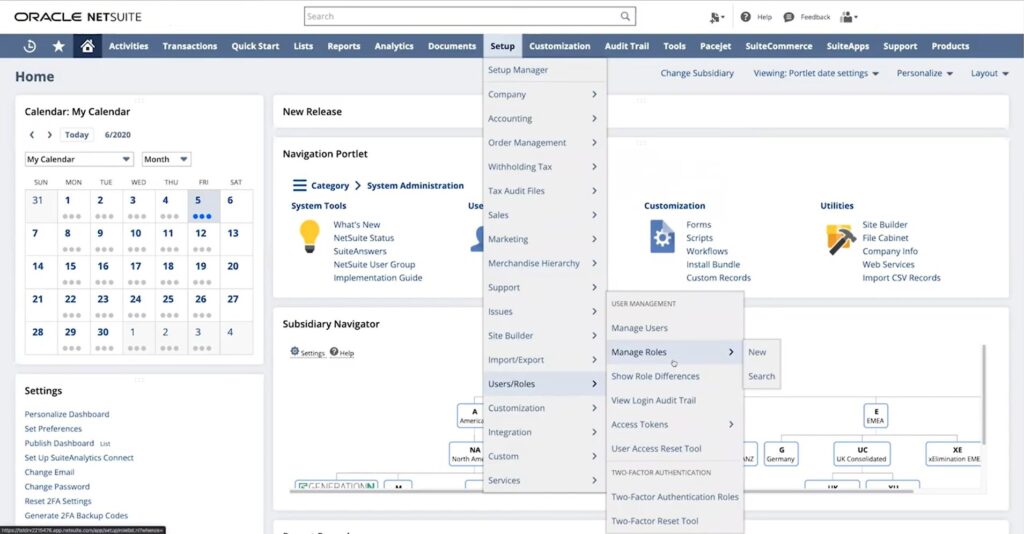1024x534 pixels.
Task: Click the UK Consolidated subsidiary node
Action: tap(861, 454)
